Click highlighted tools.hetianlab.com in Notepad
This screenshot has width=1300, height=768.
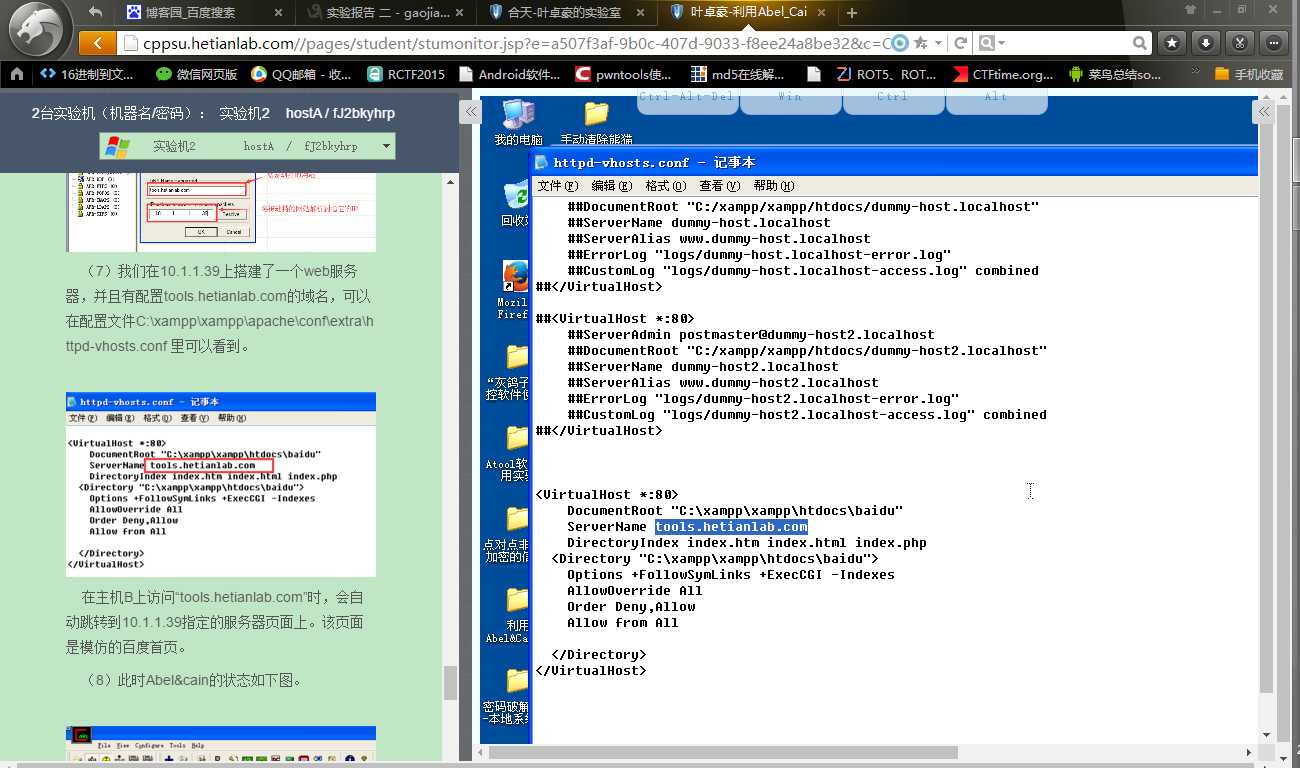(x=731, y=527)
